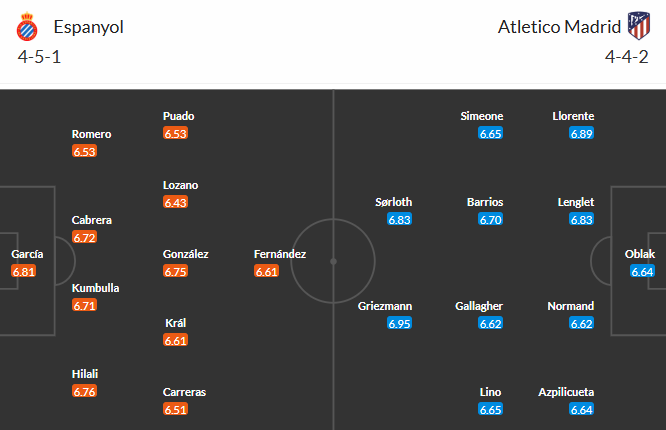The image size is (666, 430).
Task: Open the Espanyol team name link
Action: pos(88,27)
